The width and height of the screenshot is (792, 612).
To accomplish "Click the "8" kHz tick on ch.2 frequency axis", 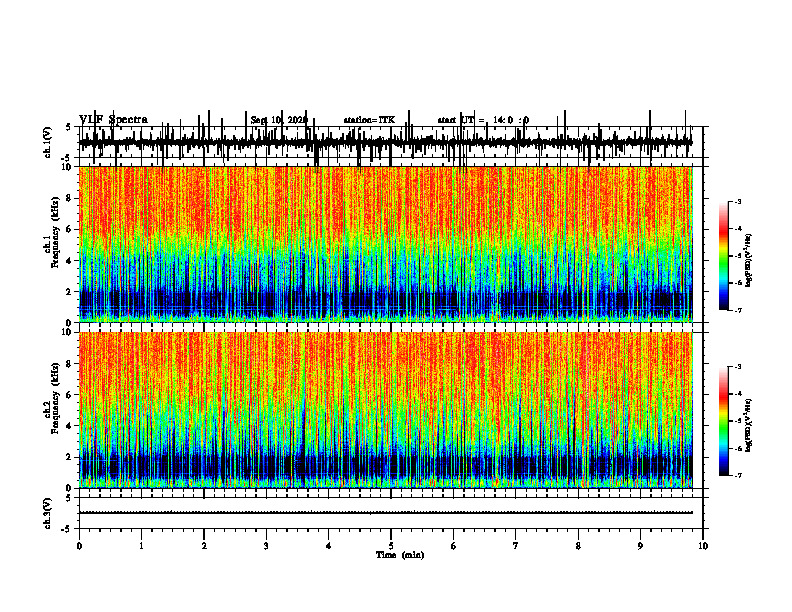I will click(x=69, y=364).
